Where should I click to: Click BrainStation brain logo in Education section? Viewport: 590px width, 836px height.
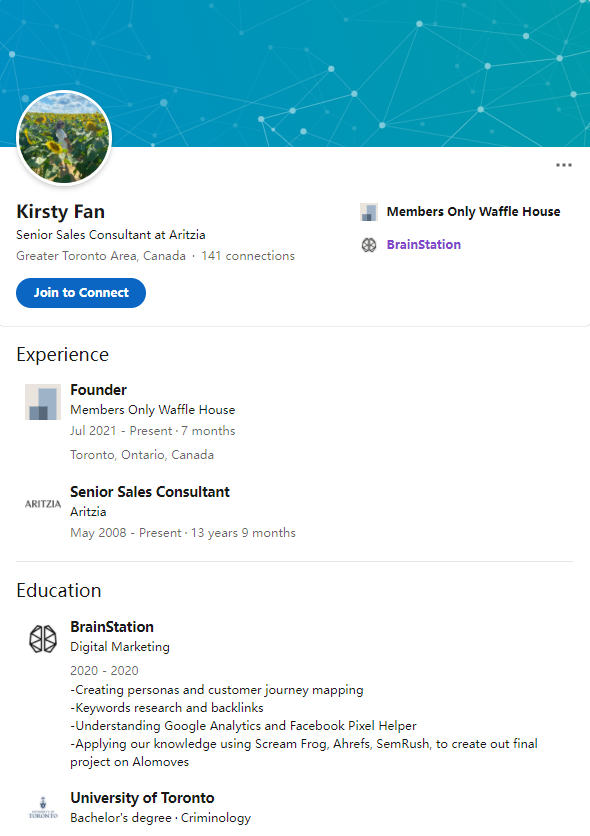[43, 639]
